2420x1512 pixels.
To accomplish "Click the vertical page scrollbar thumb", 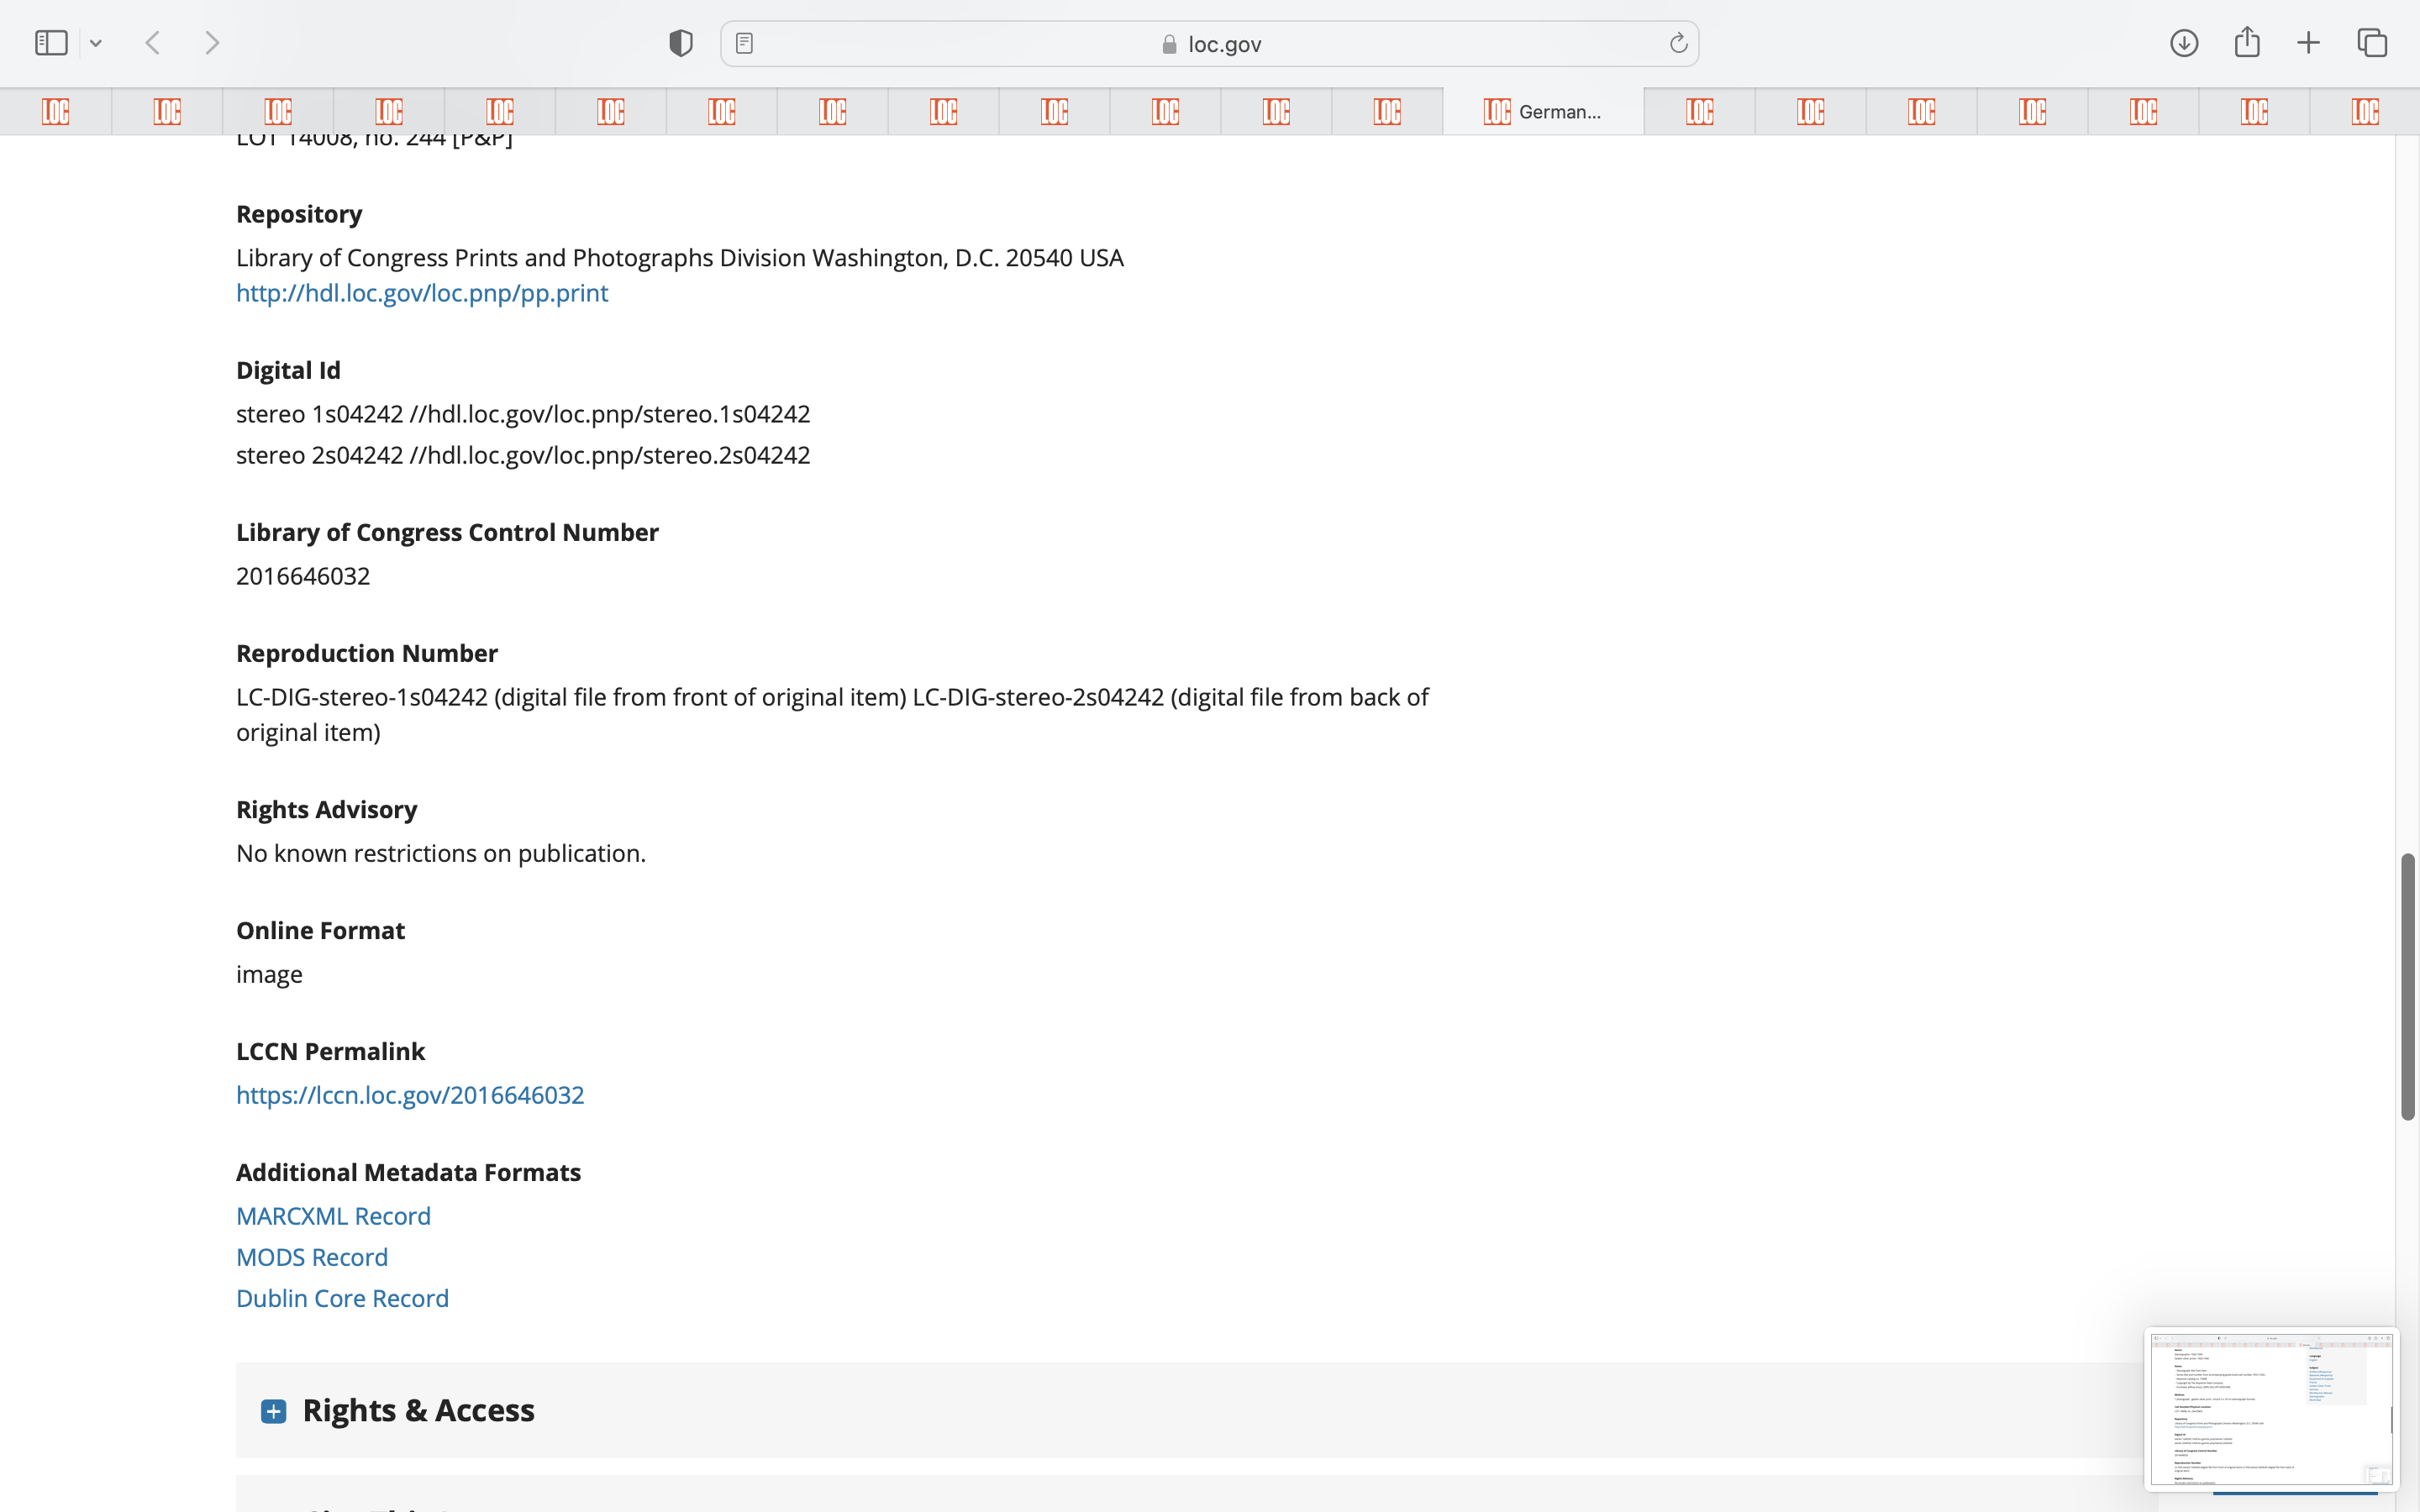I will click(x=2408, y=985).
